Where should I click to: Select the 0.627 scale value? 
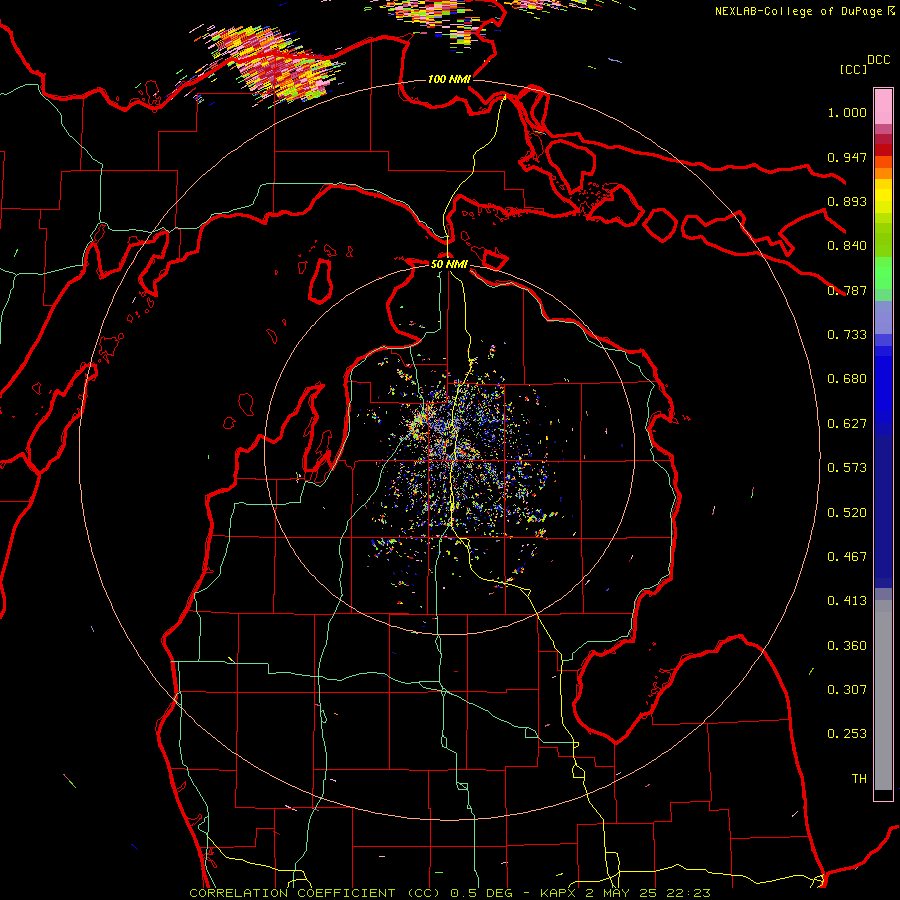tap(847, 424)
